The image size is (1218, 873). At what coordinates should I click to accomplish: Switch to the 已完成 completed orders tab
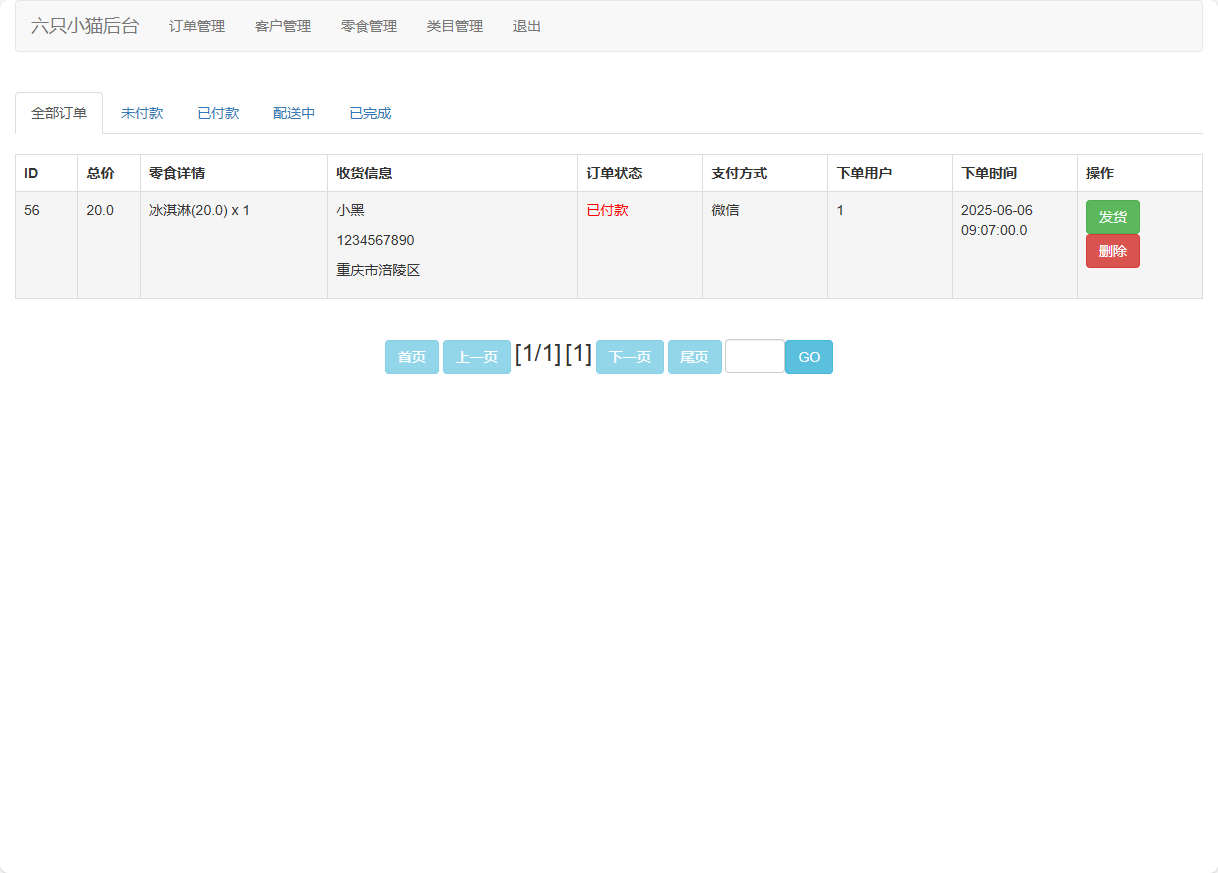pyautogui.click(x=369, y=113)
